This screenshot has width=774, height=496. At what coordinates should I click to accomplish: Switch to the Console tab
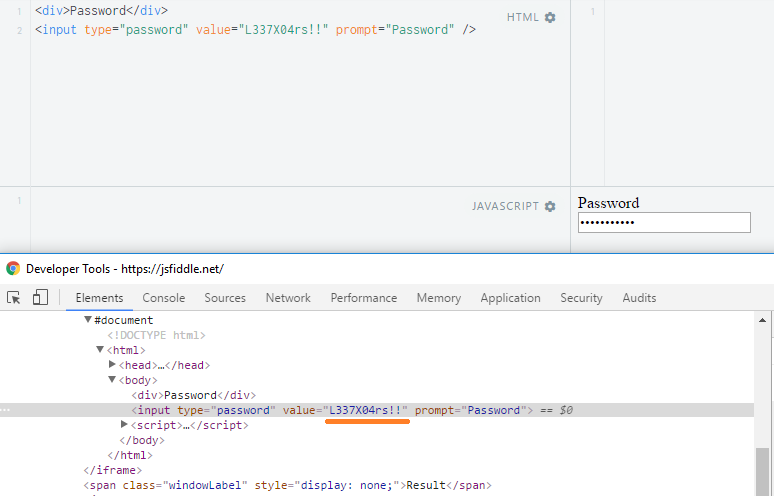tap(163, 298)
